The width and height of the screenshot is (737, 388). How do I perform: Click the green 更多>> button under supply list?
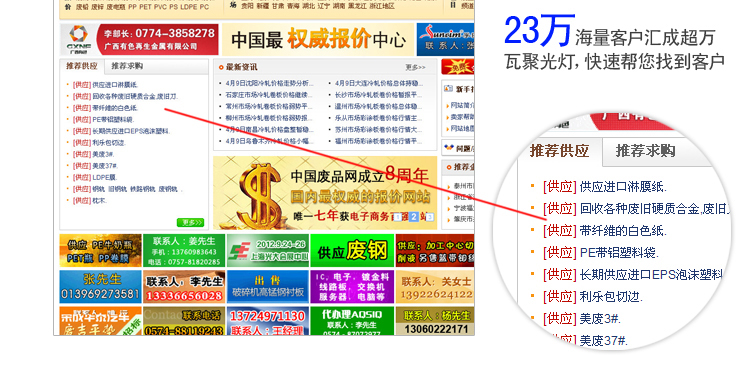(190, 222)
